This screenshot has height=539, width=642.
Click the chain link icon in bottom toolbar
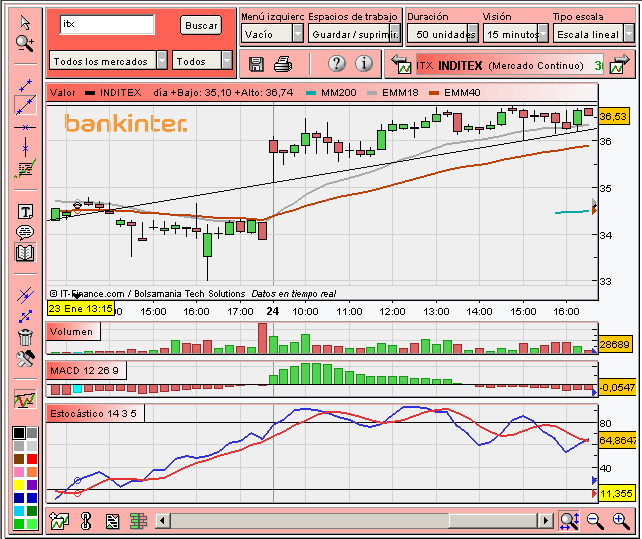[86, 521]
